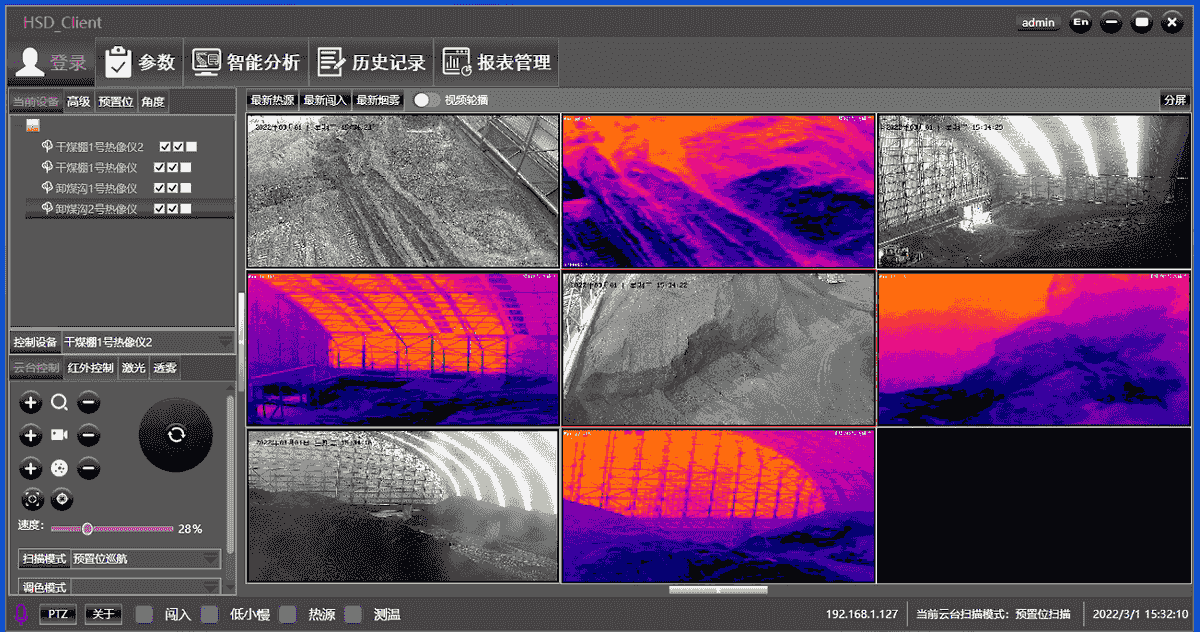
Task: Enable the 闯入 intrusion checkbox
Action: coord(144,614)
